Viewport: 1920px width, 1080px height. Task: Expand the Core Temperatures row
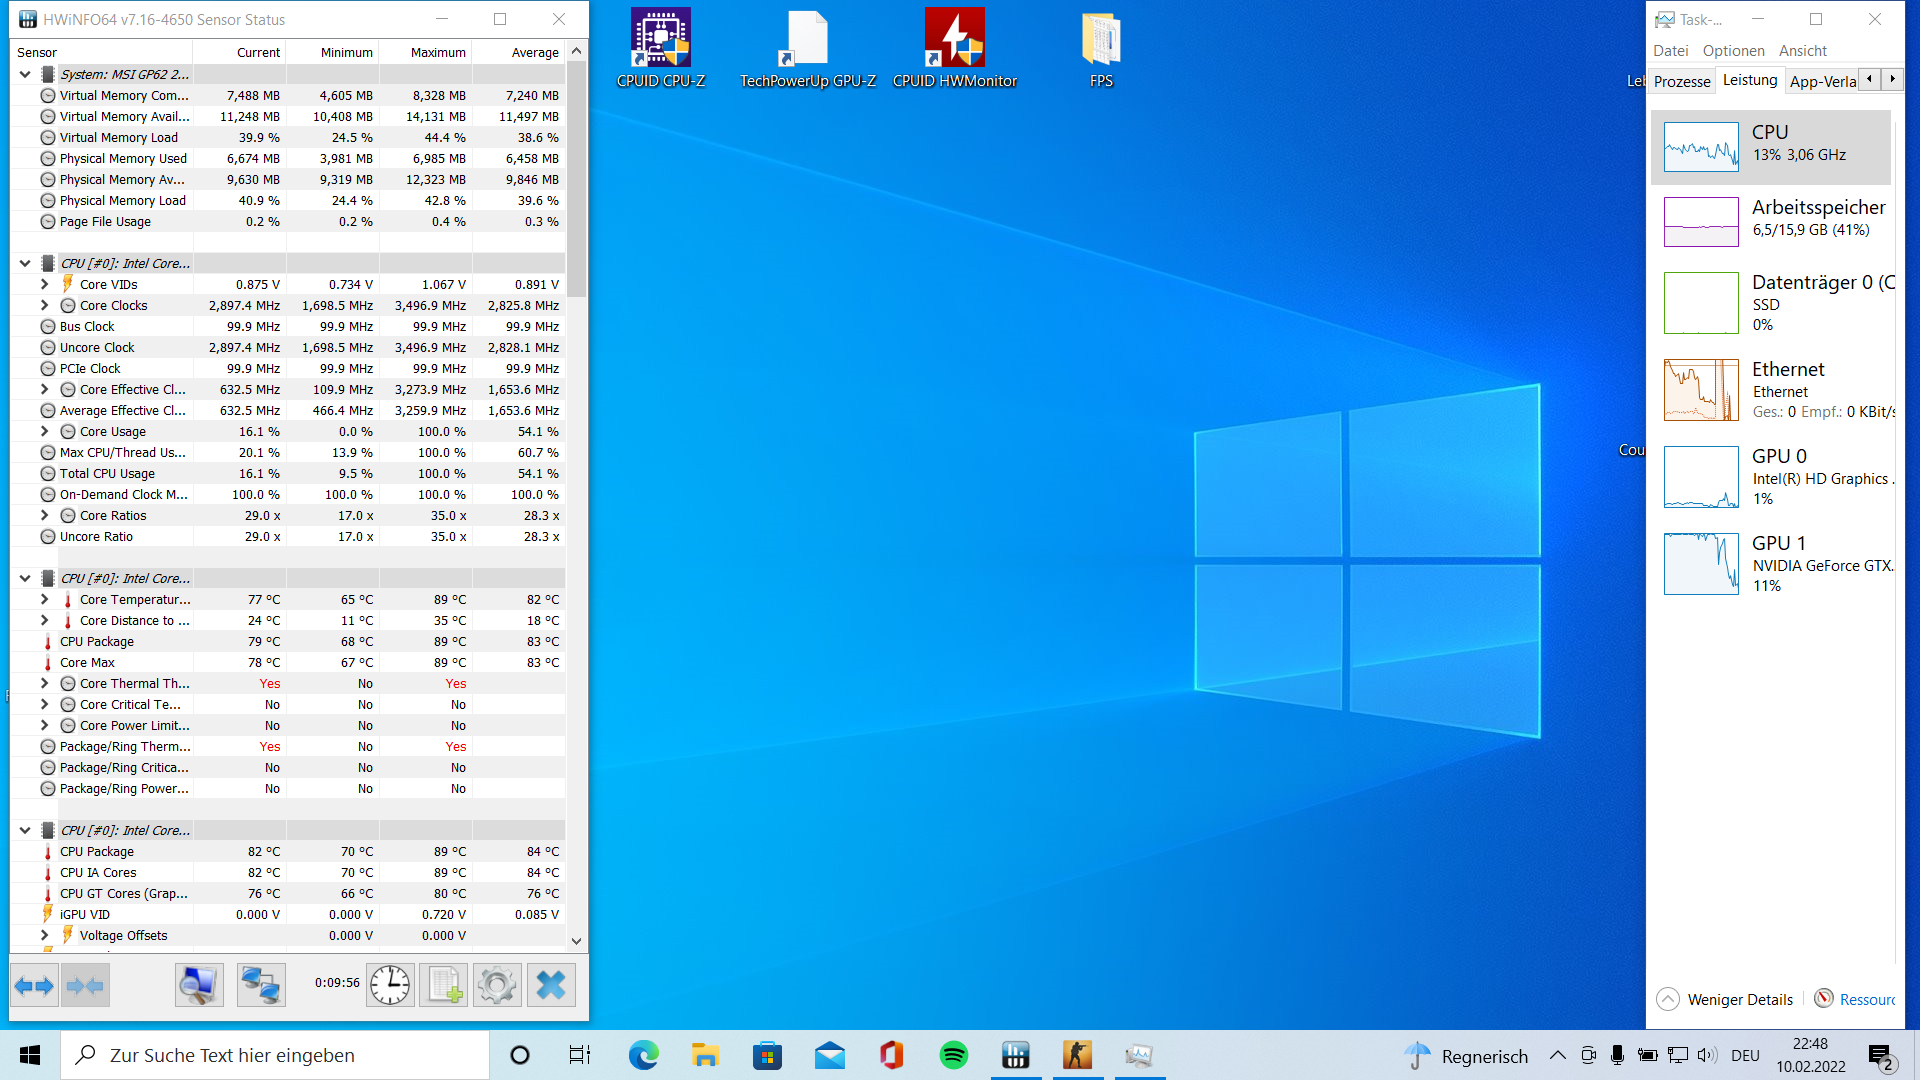[x=44, y=600]
